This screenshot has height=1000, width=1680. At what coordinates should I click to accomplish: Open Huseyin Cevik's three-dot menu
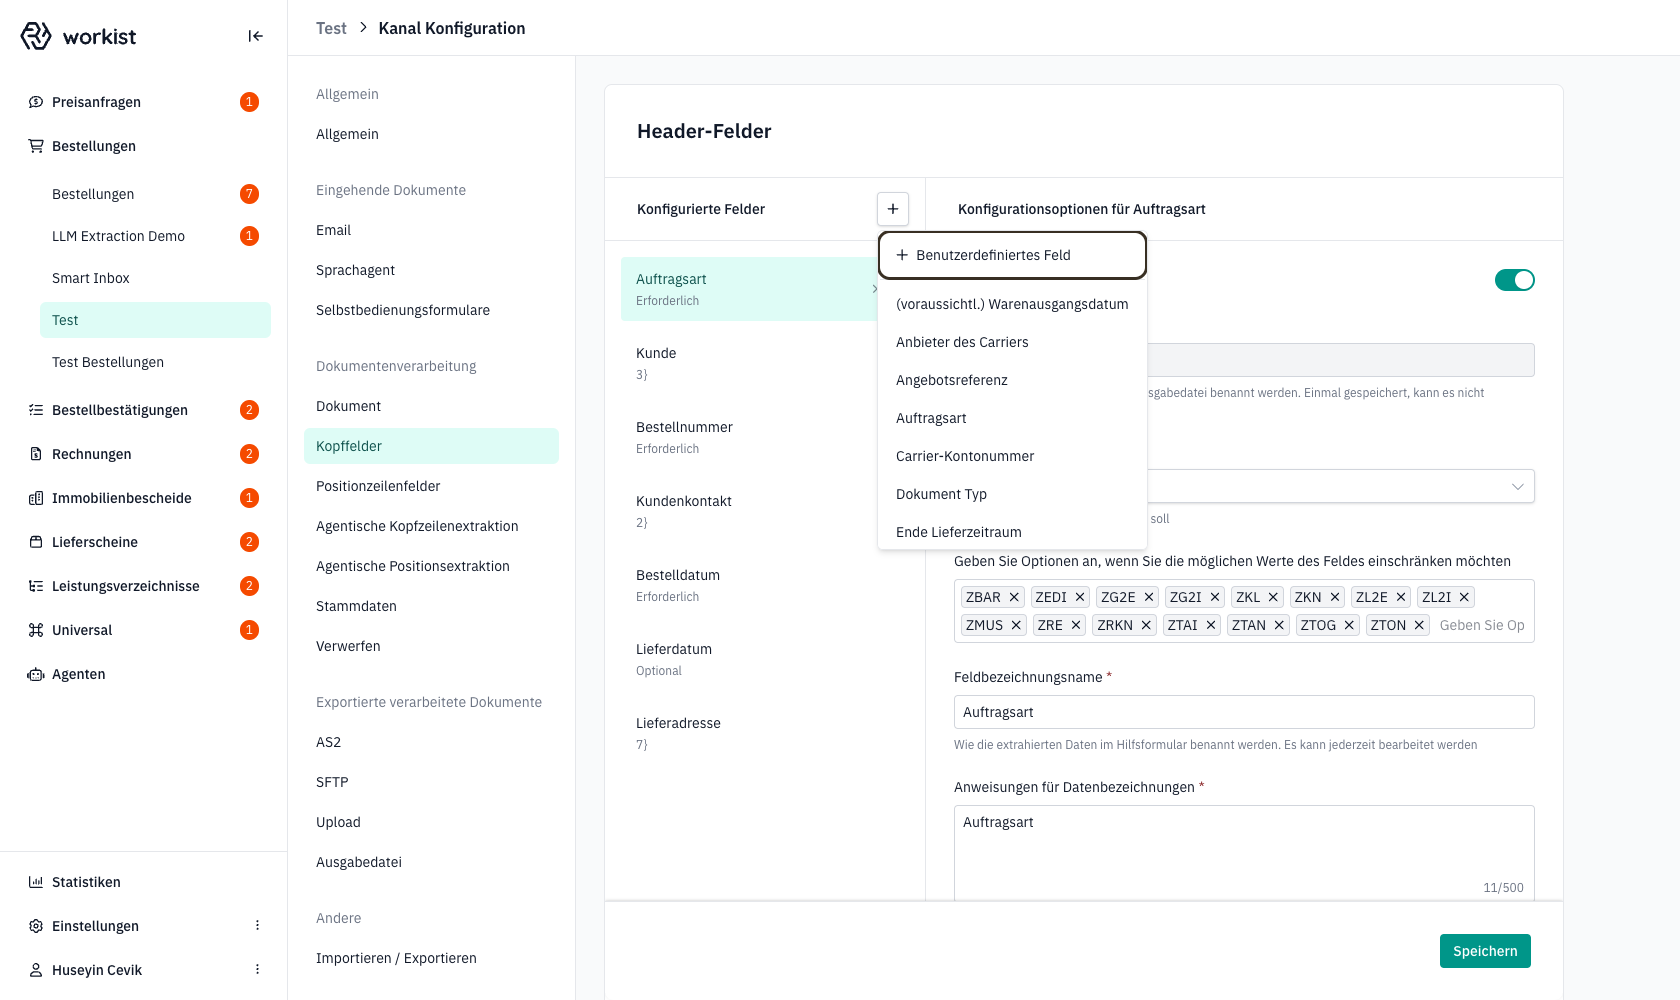pyautogui.click(x=257, y=970)
